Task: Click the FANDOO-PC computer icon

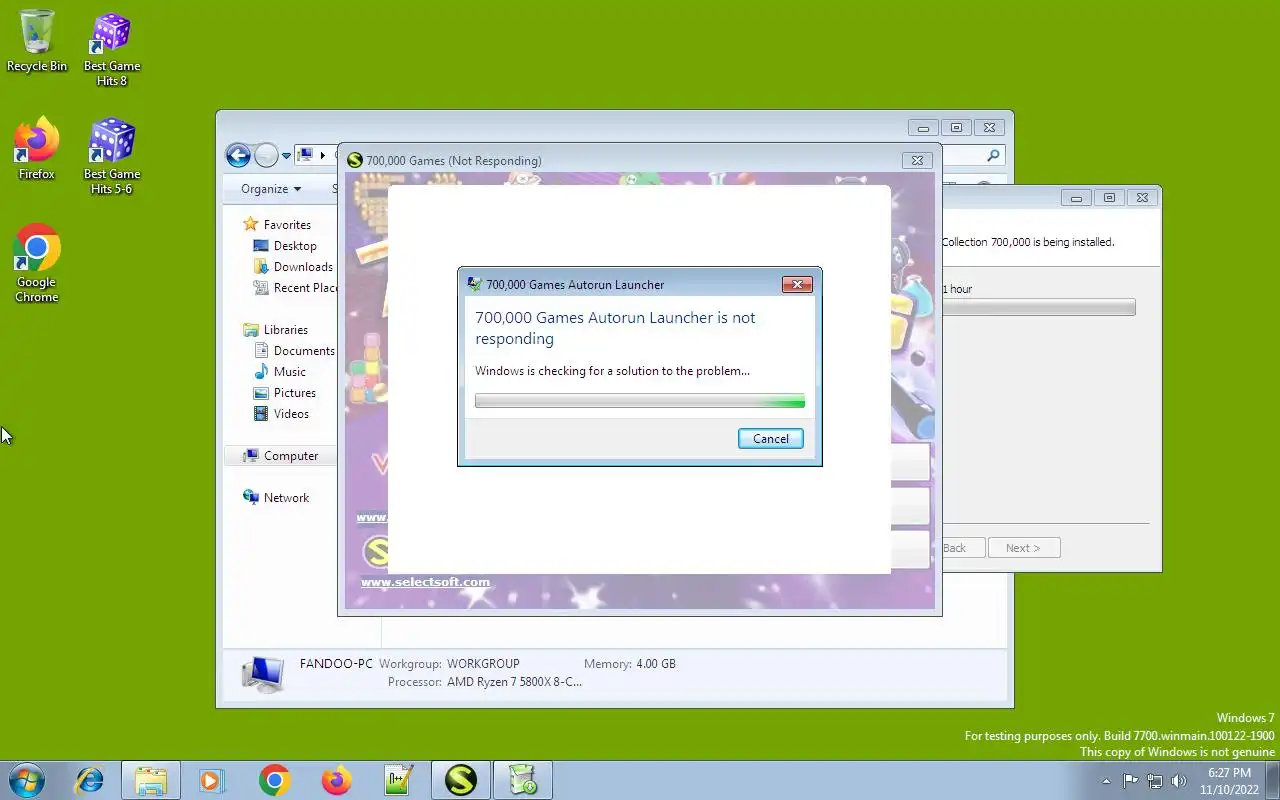Action: coord(263,675)
